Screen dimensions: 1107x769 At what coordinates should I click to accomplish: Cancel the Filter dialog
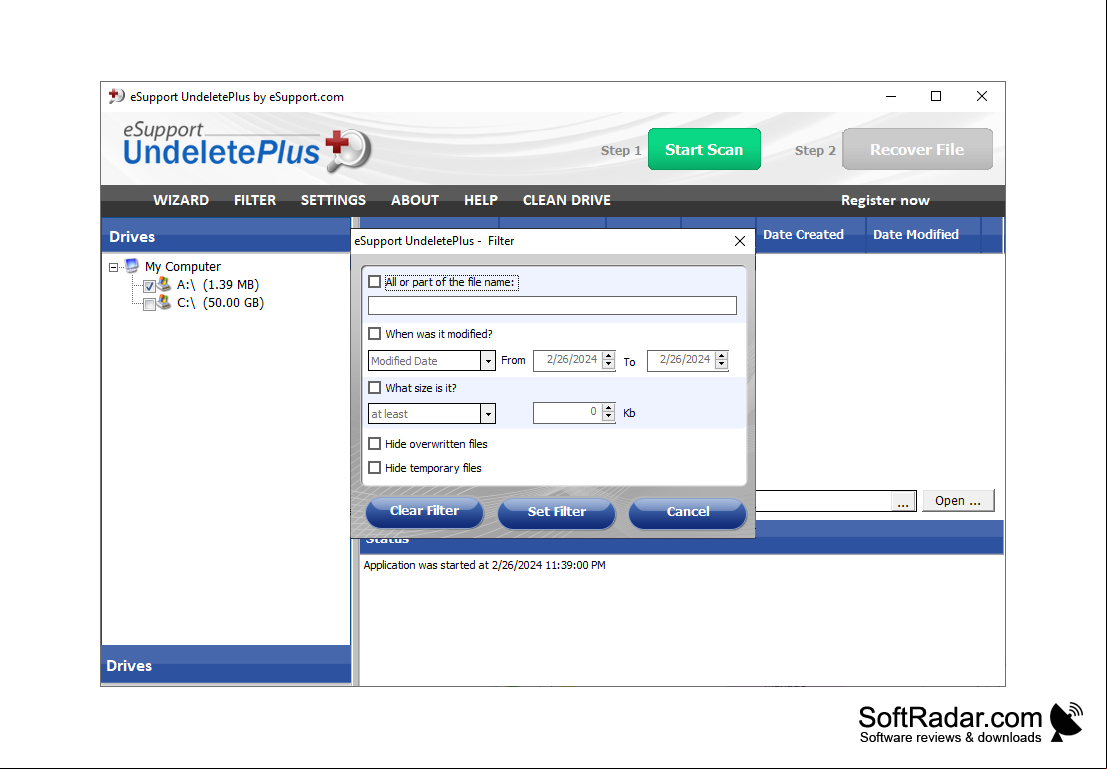688,512
